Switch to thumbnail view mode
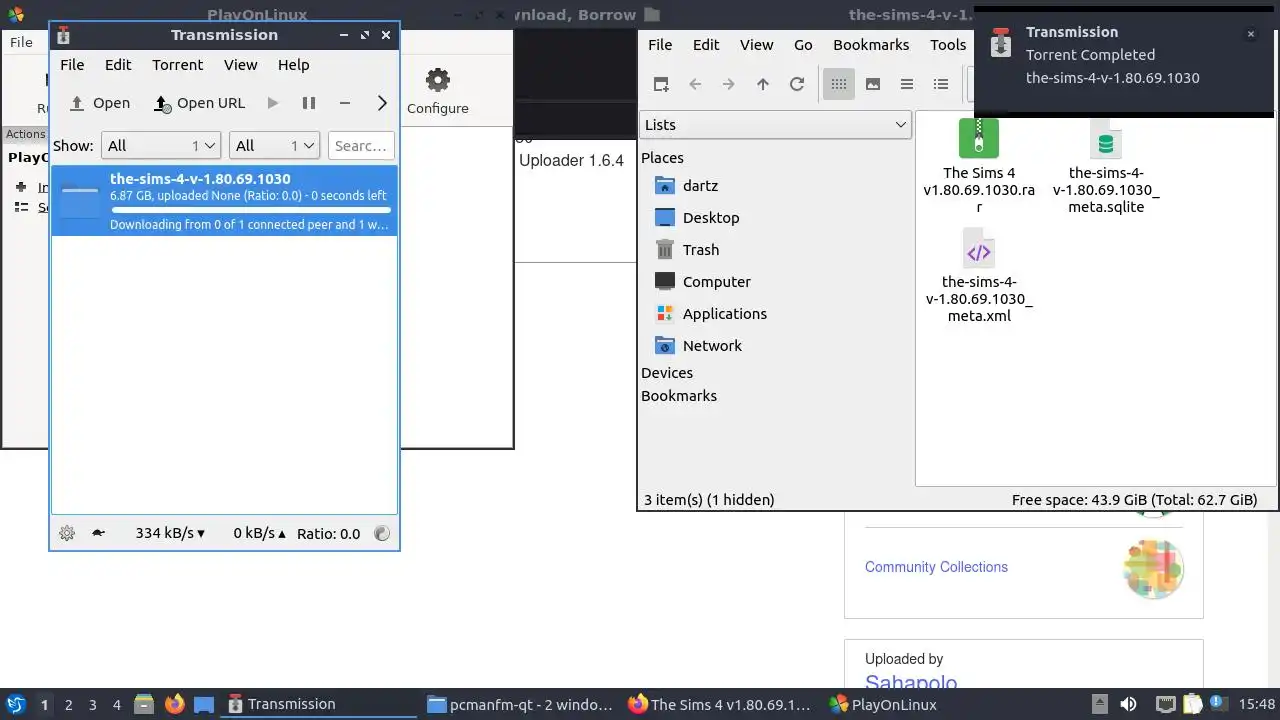 point(873,84)
